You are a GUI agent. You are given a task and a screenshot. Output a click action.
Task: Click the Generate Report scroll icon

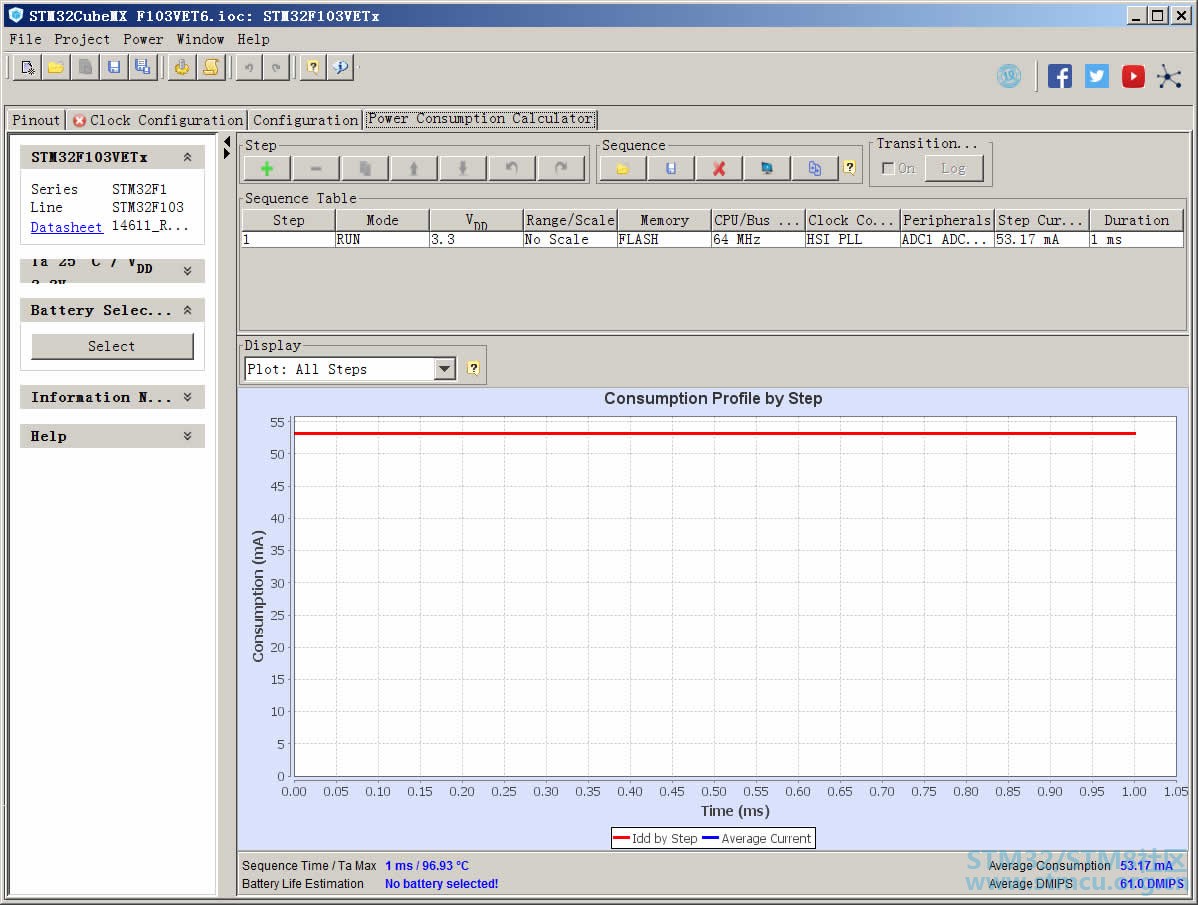[x=211, y=68]
